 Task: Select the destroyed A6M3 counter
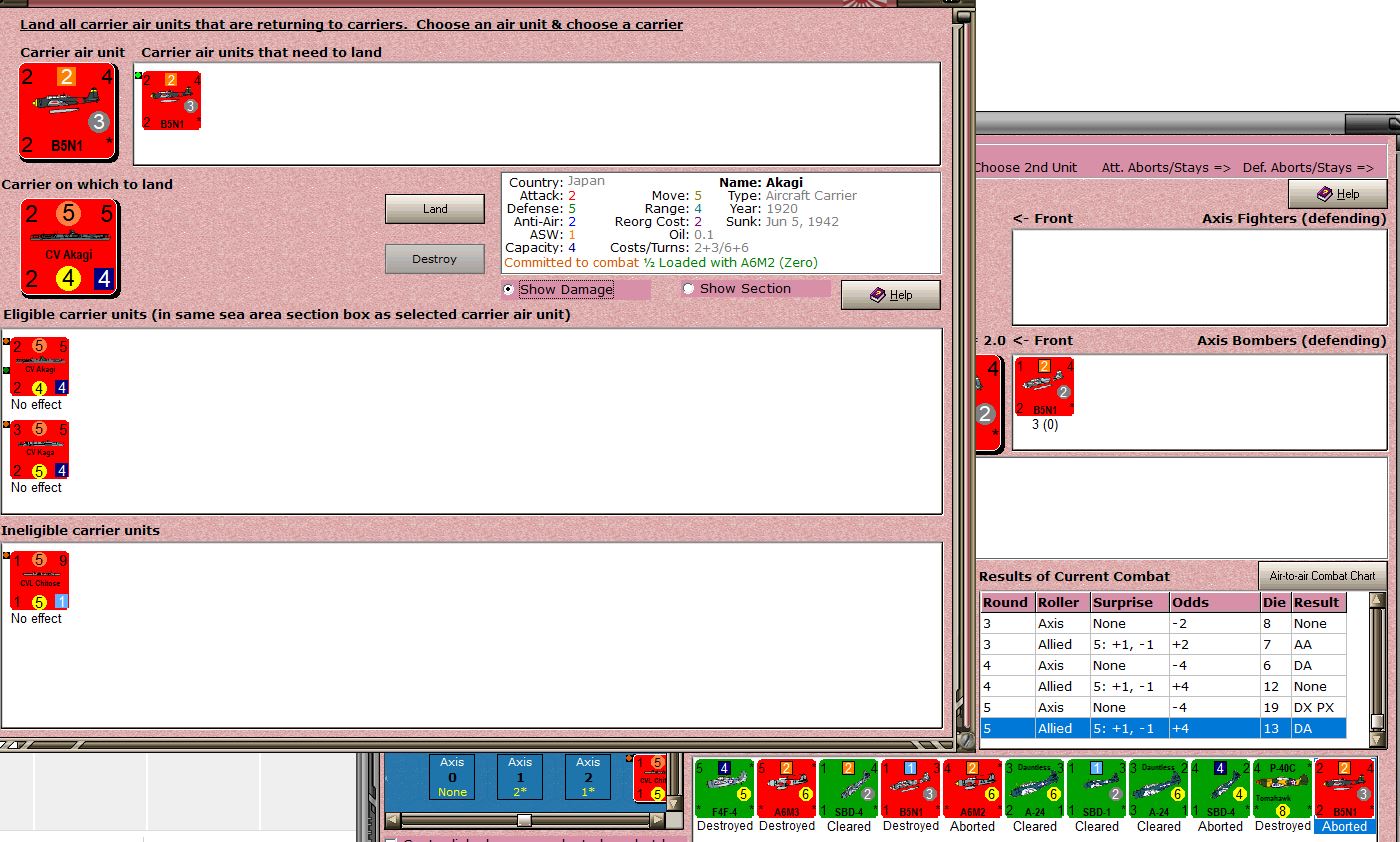[x=787, y=789]
